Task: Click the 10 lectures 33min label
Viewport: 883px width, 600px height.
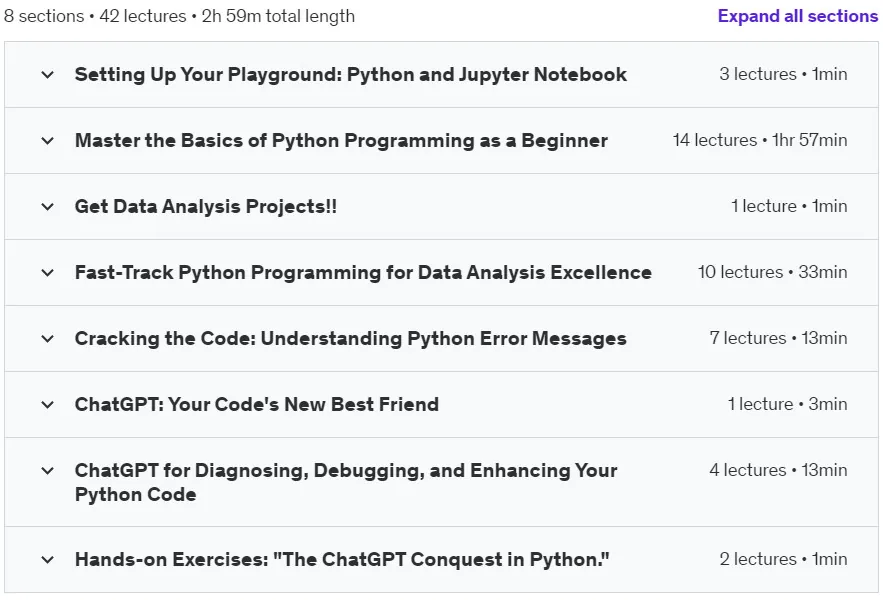Action: click(x=772, y=272)
